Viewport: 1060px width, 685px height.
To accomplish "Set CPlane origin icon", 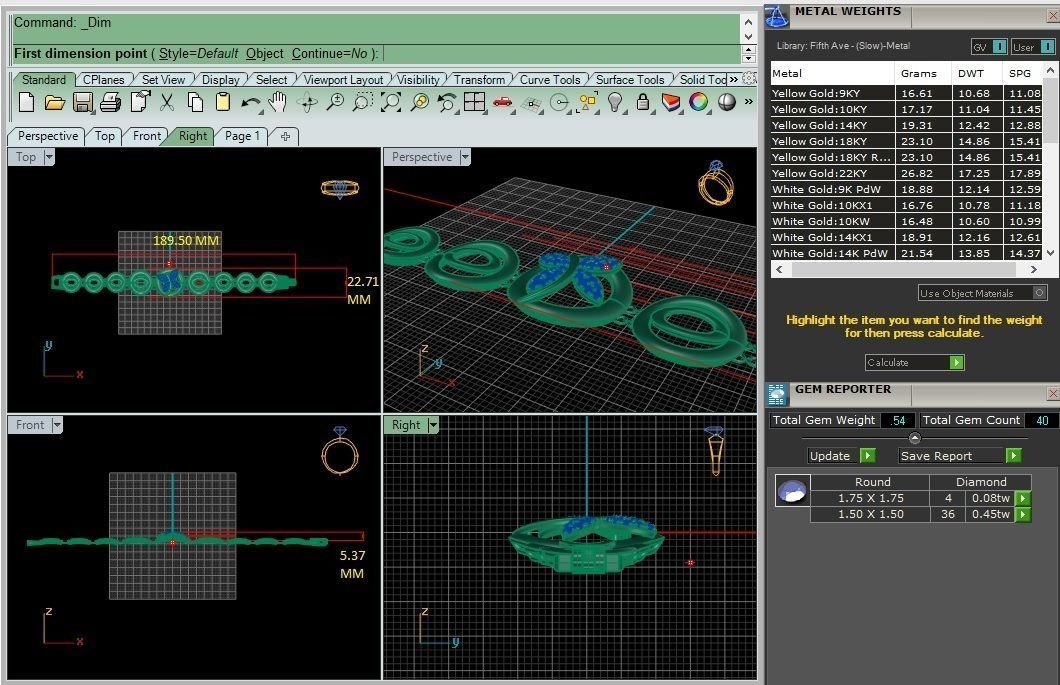I will [531, 104].
